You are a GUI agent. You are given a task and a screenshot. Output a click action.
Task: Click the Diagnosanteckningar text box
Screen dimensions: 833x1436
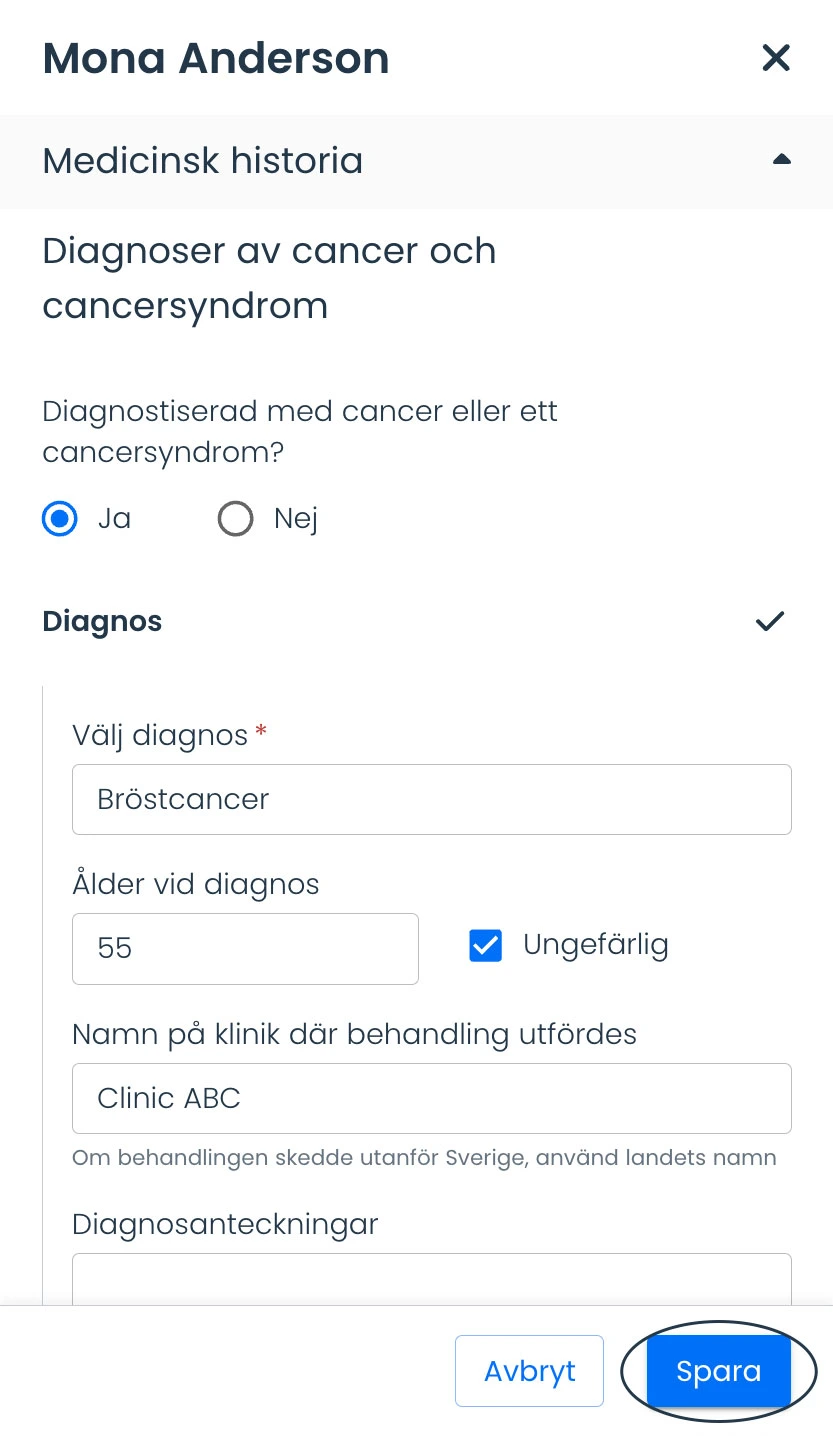[432, 1278]
